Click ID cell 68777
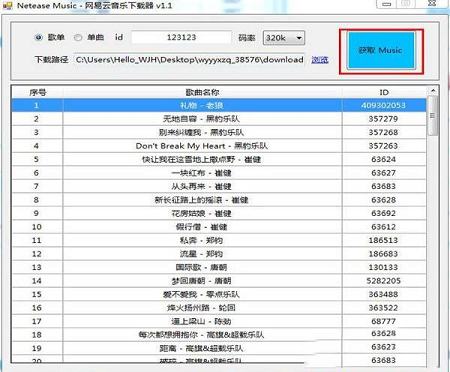450x372 pixels. (x=384, y=321)
